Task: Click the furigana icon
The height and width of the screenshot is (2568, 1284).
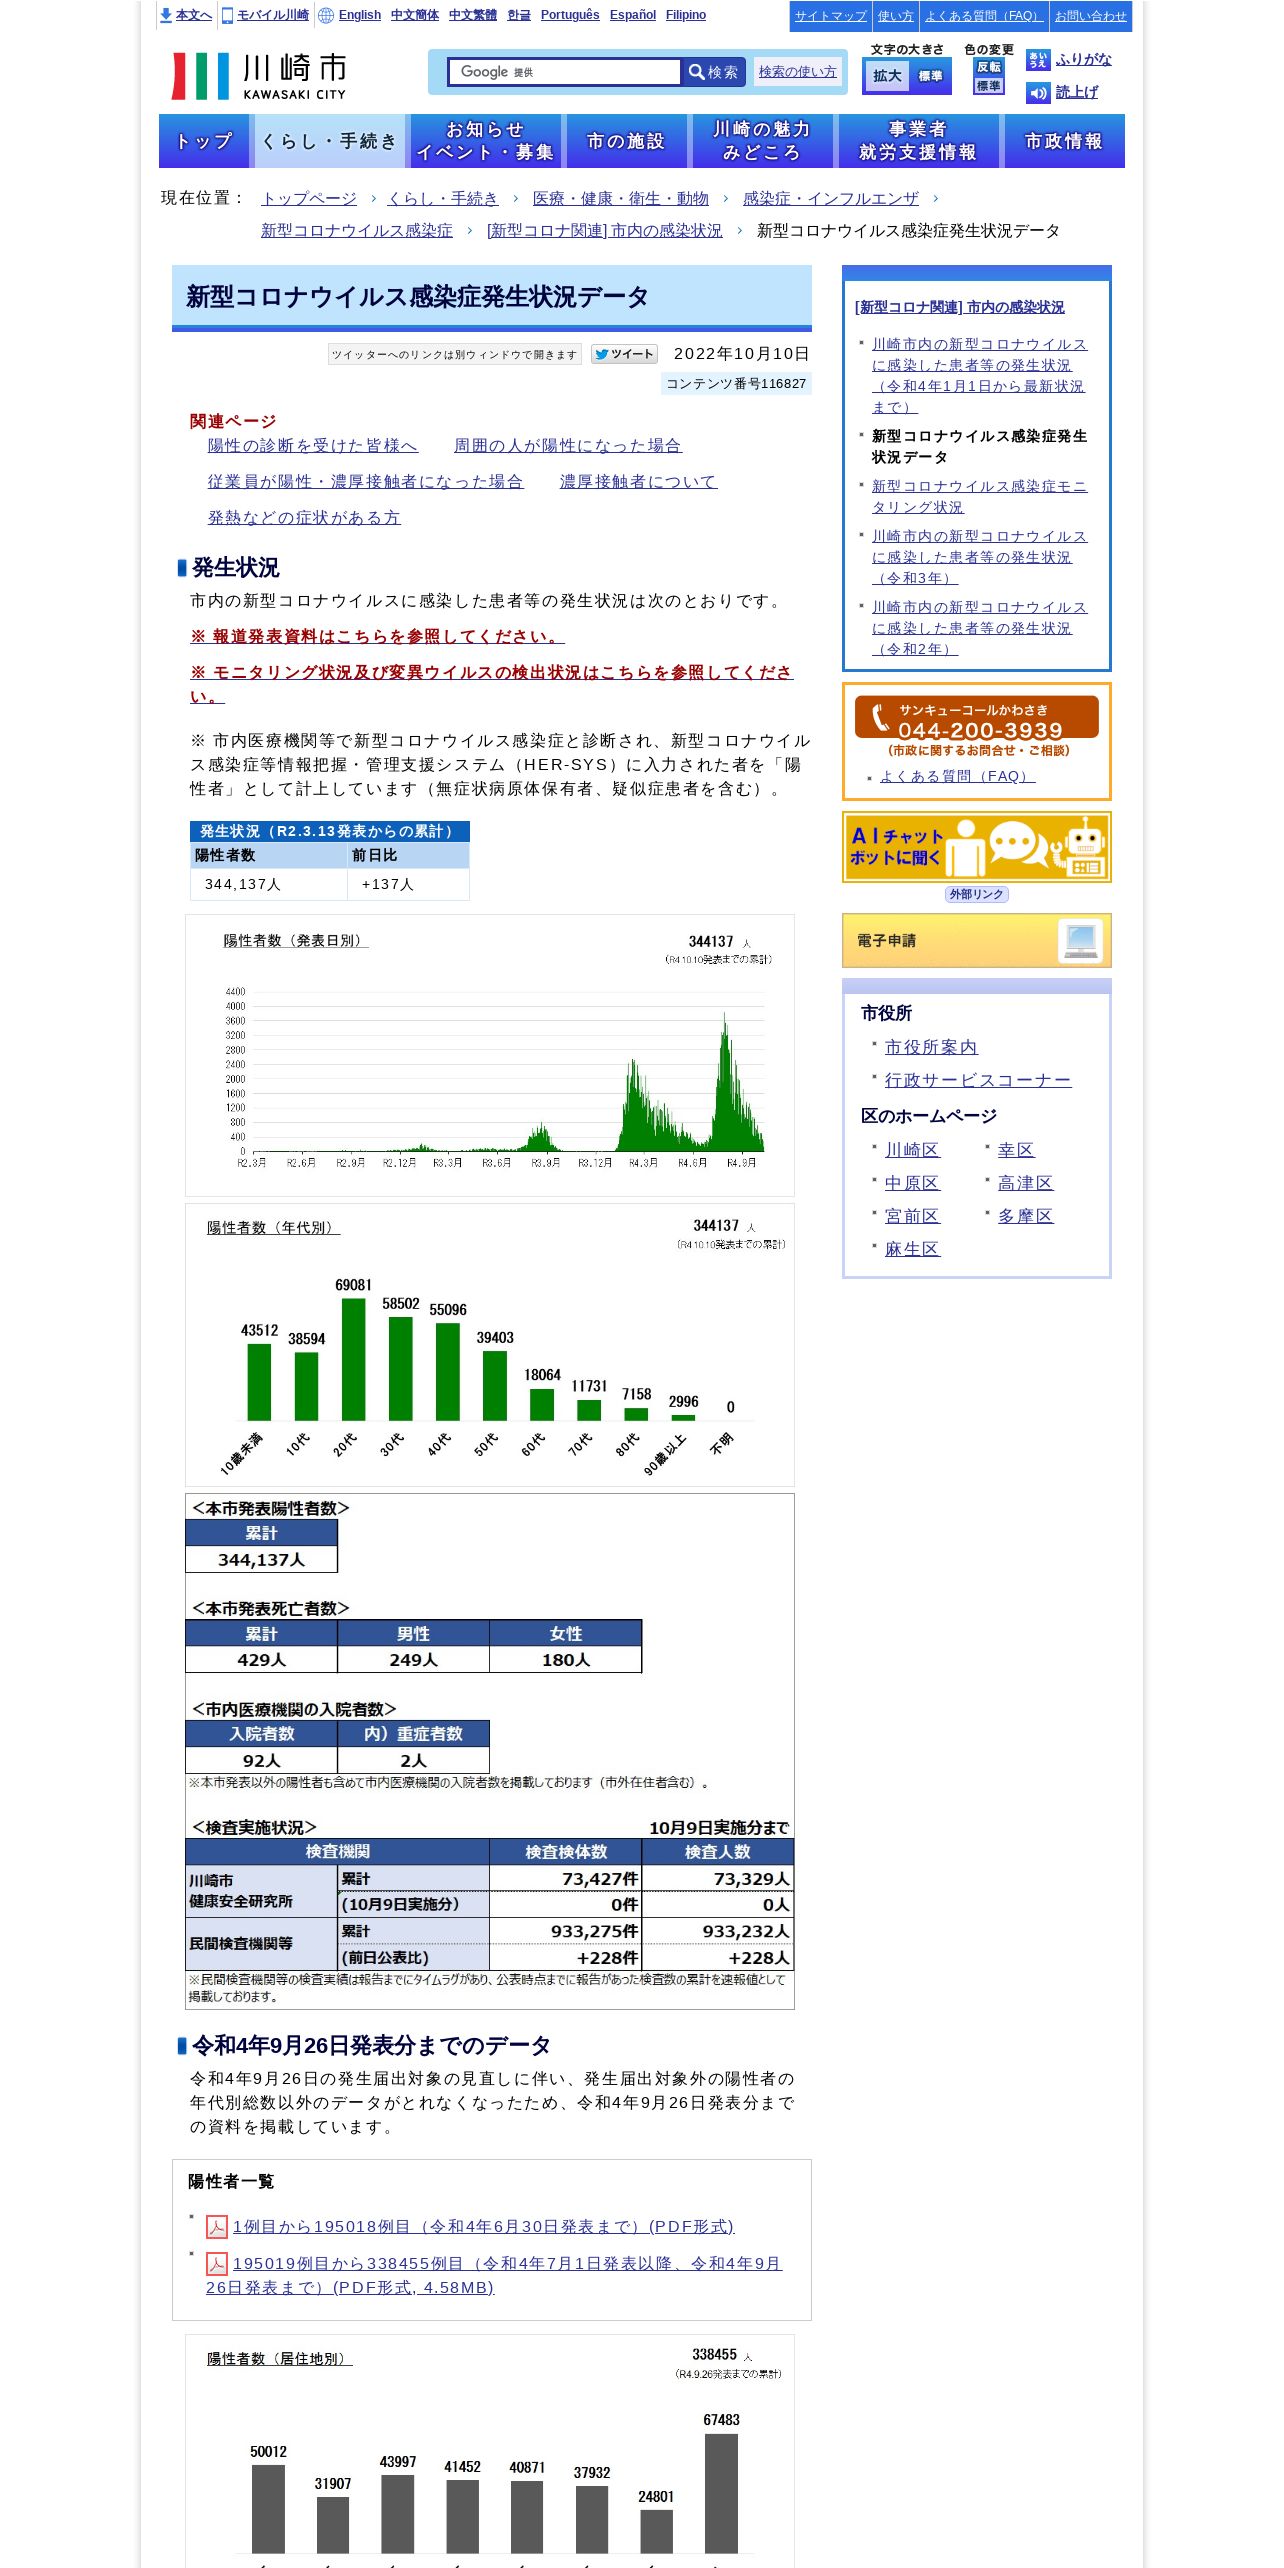Action: coord(1038,60)
